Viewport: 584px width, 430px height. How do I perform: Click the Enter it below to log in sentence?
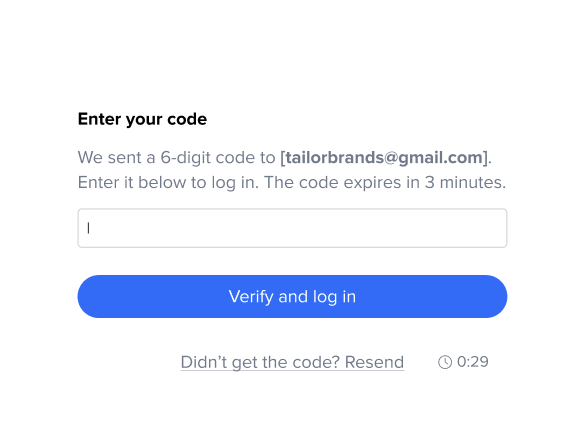click(x=168, y=182)
